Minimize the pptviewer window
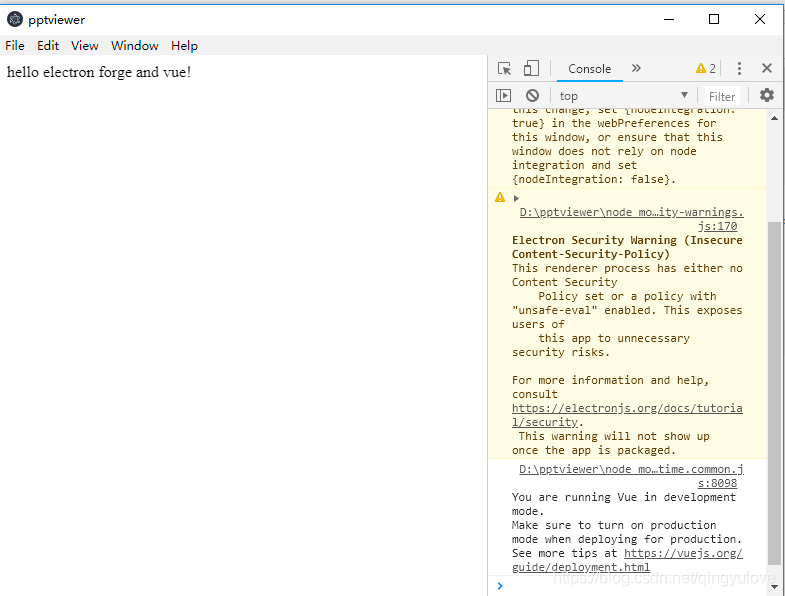The width and height of the screenshot is (785, 596). point(669,19)
